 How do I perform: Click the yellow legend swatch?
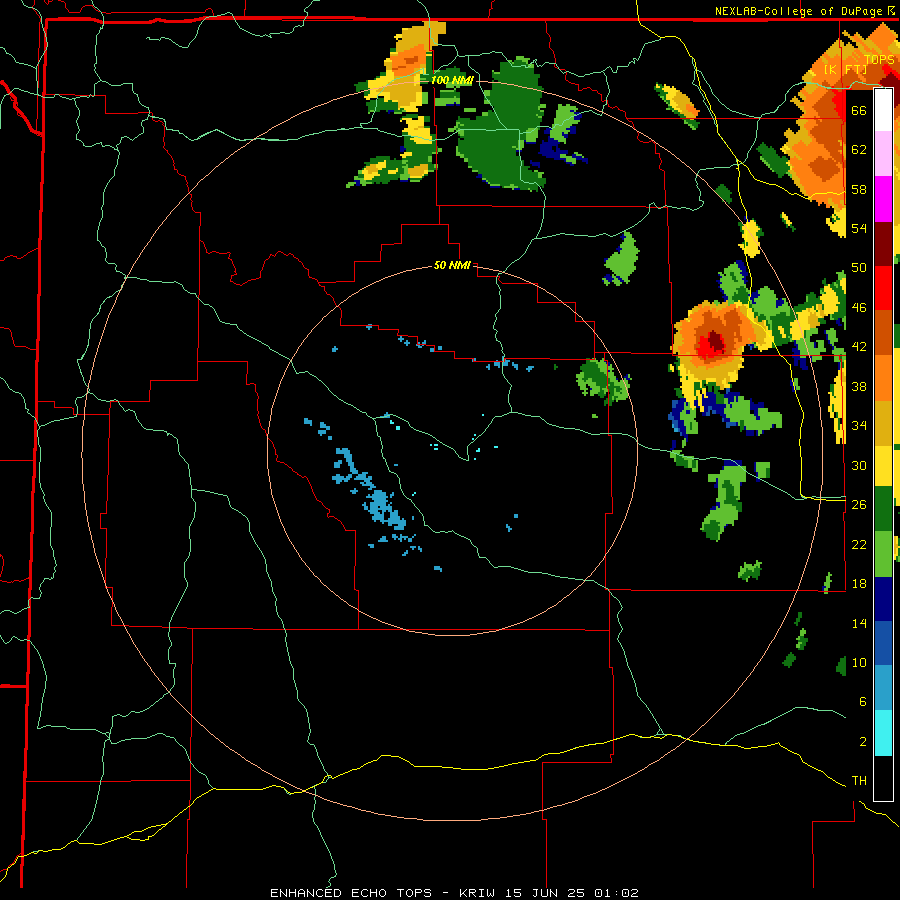click(883, 465)
